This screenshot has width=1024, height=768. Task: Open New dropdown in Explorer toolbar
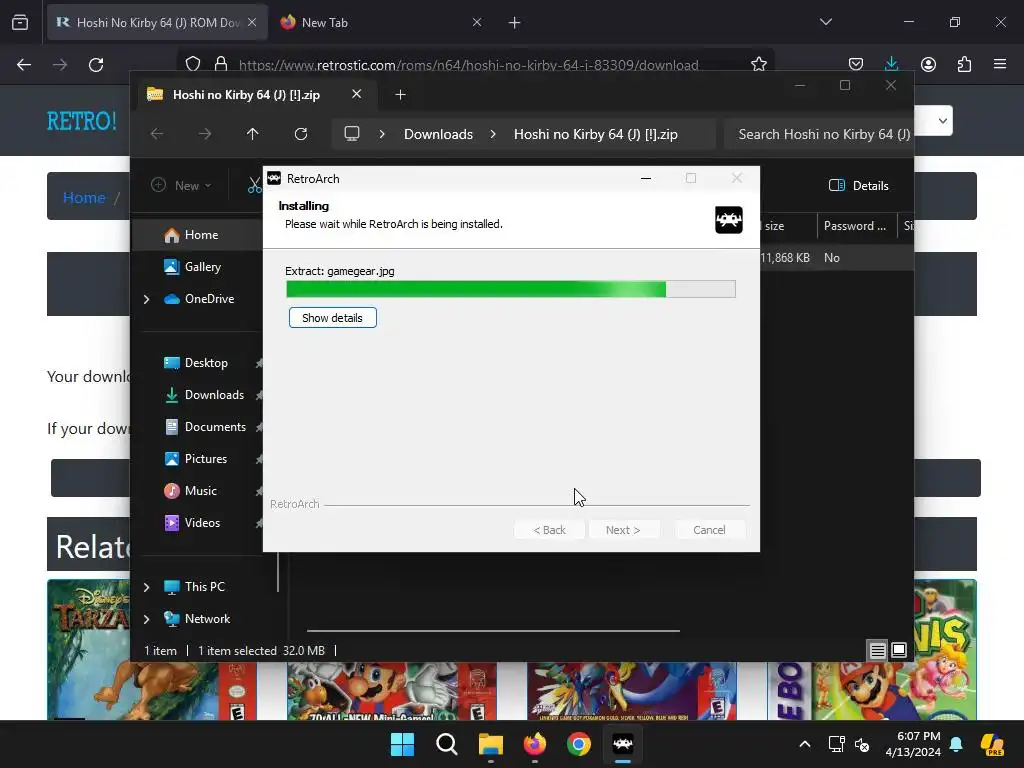(182, 186)
